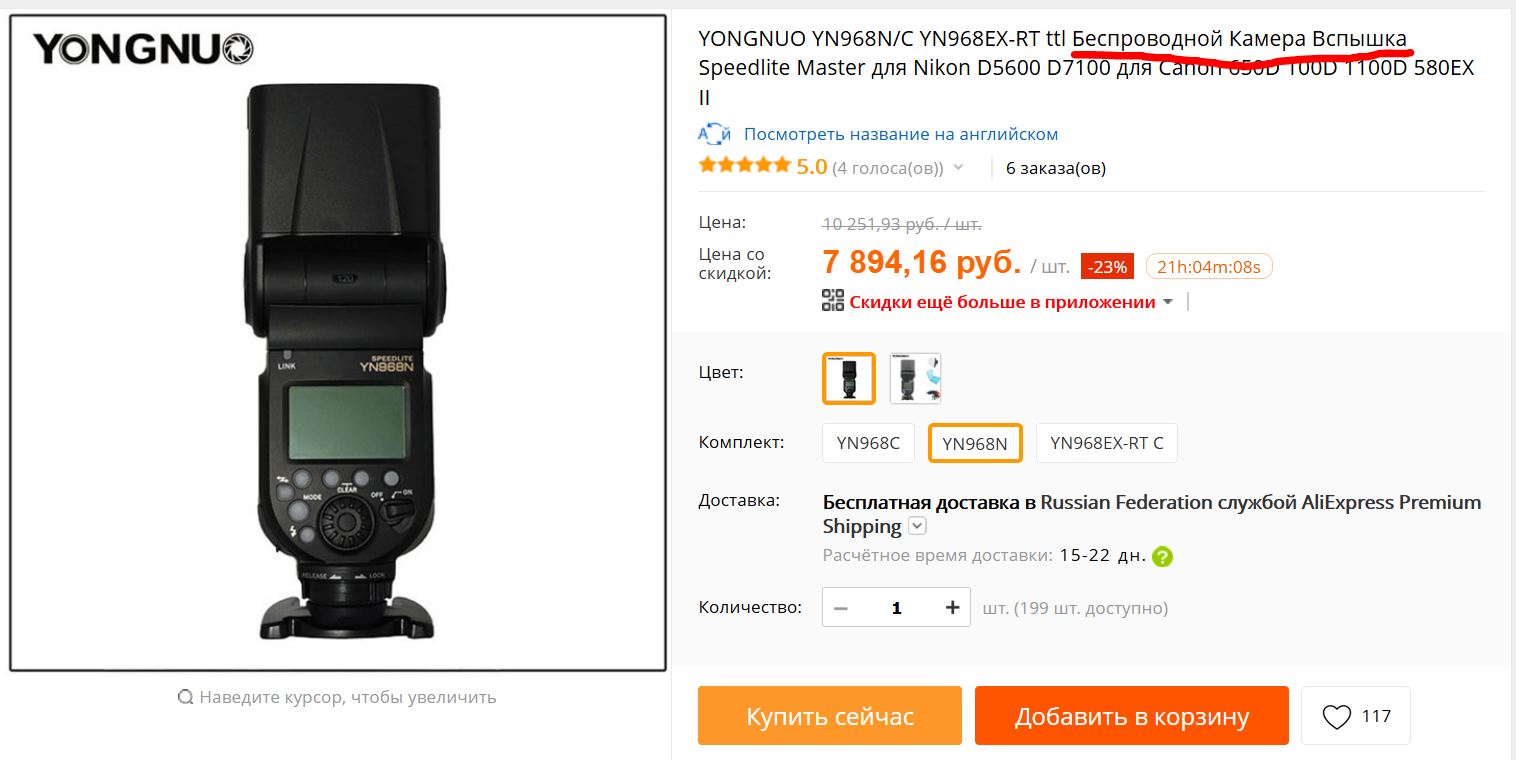This screenshot has width=1516, height=760.
Task: Click the heart wishlist icon
Action: click(x=1337, y=717)
